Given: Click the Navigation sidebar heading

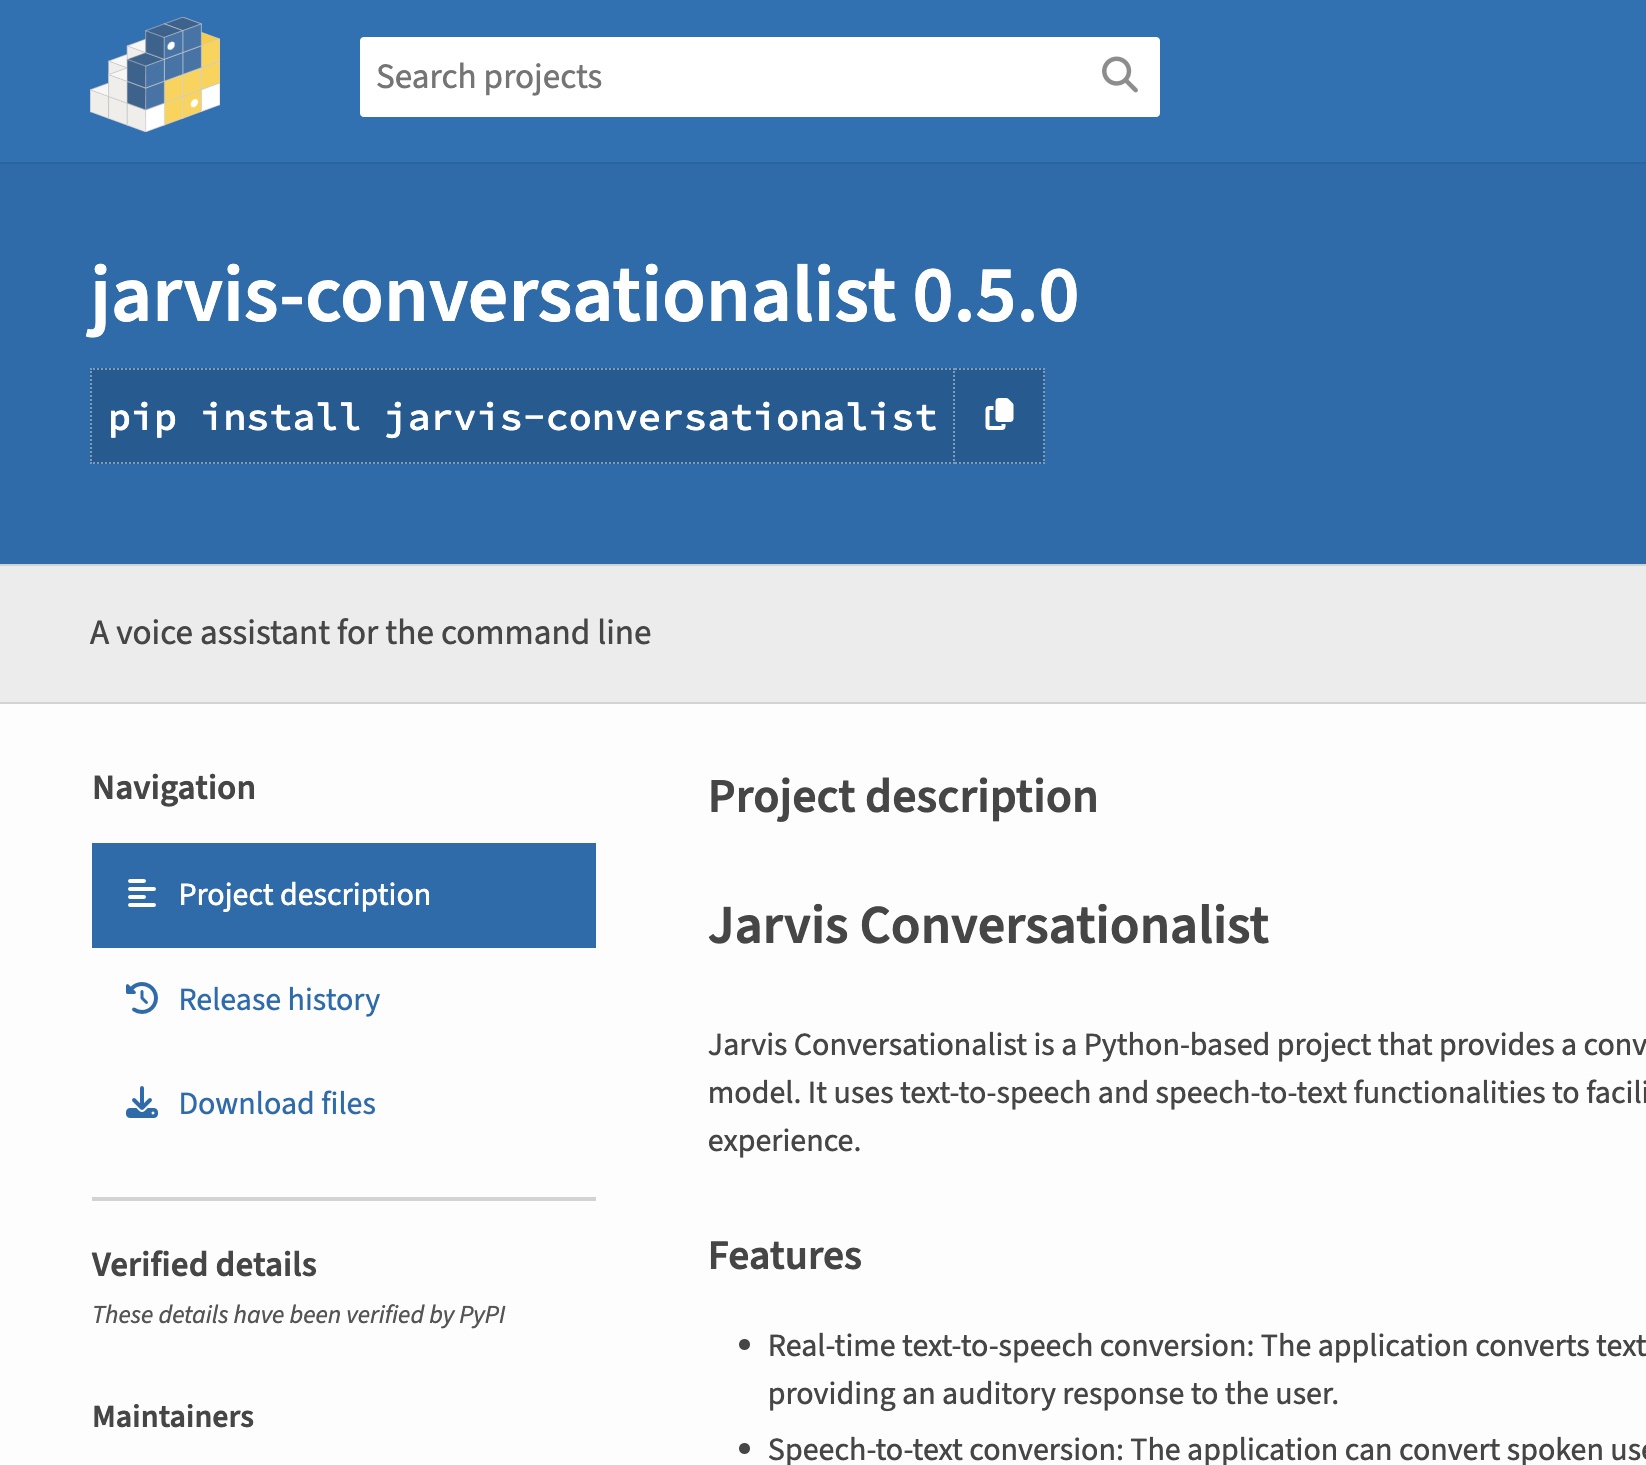Looking at the screenshot, I should click(174, 788).
